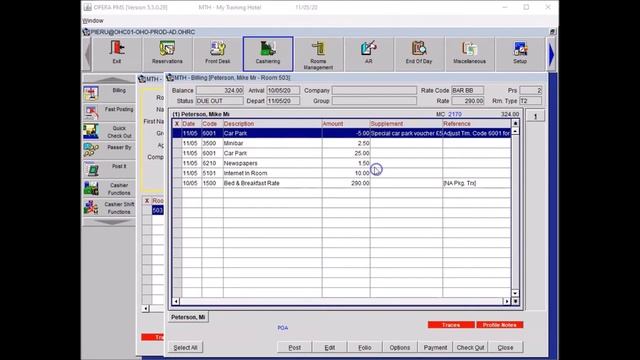Click the Exit toolbar icon
Viewport: 640px width, 360px height.
[x=117, y=54]
